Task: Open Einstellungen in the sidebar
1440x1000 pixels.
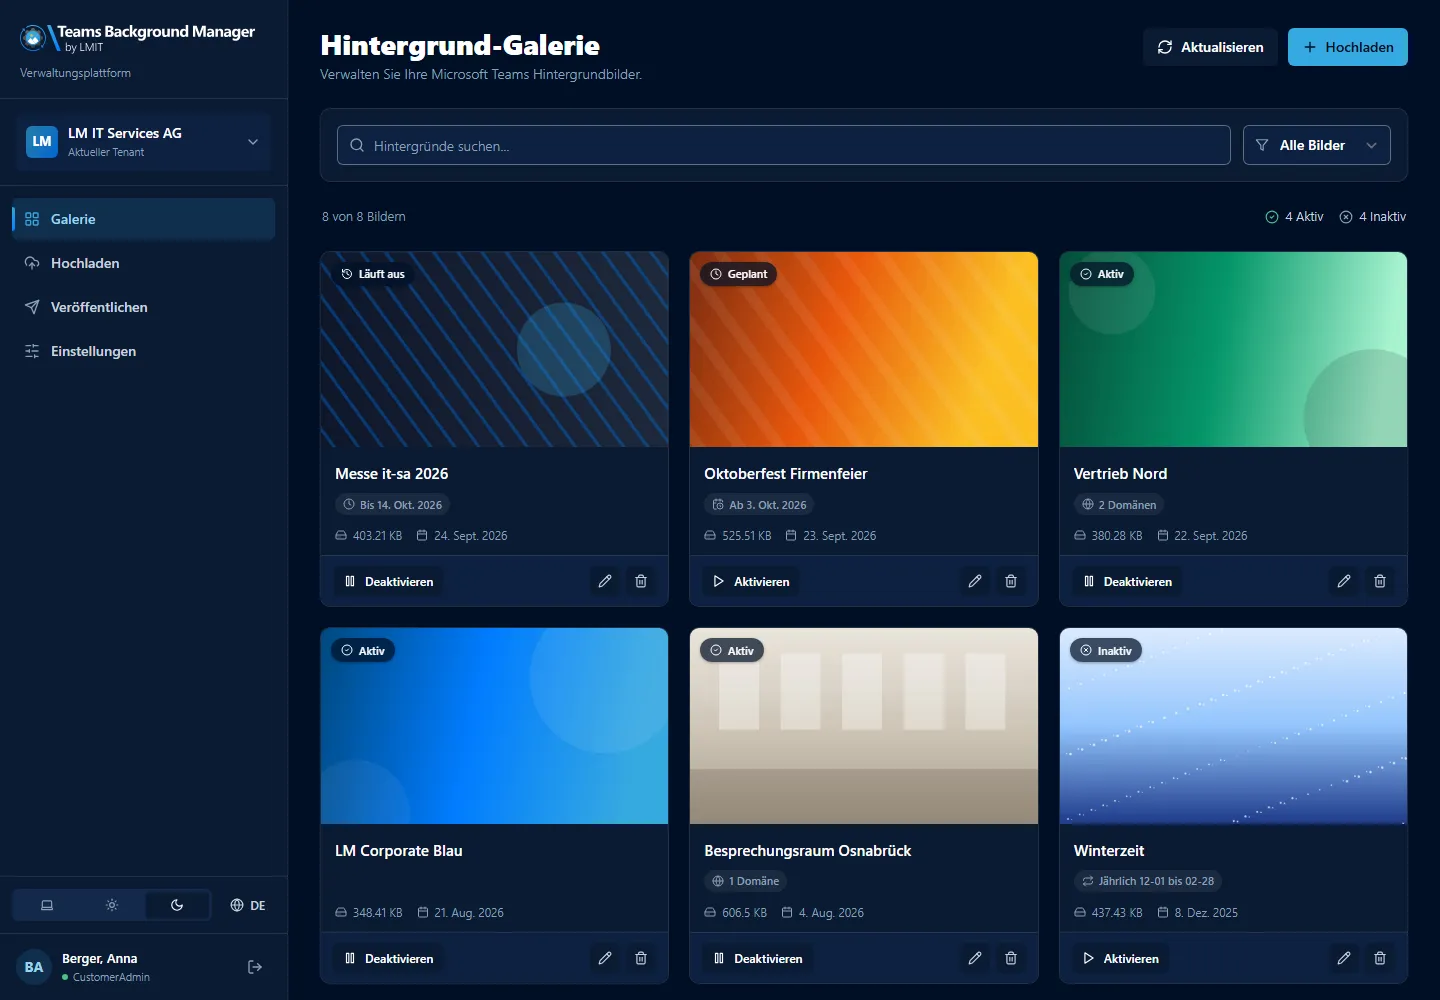Action: tap(144, 351)
